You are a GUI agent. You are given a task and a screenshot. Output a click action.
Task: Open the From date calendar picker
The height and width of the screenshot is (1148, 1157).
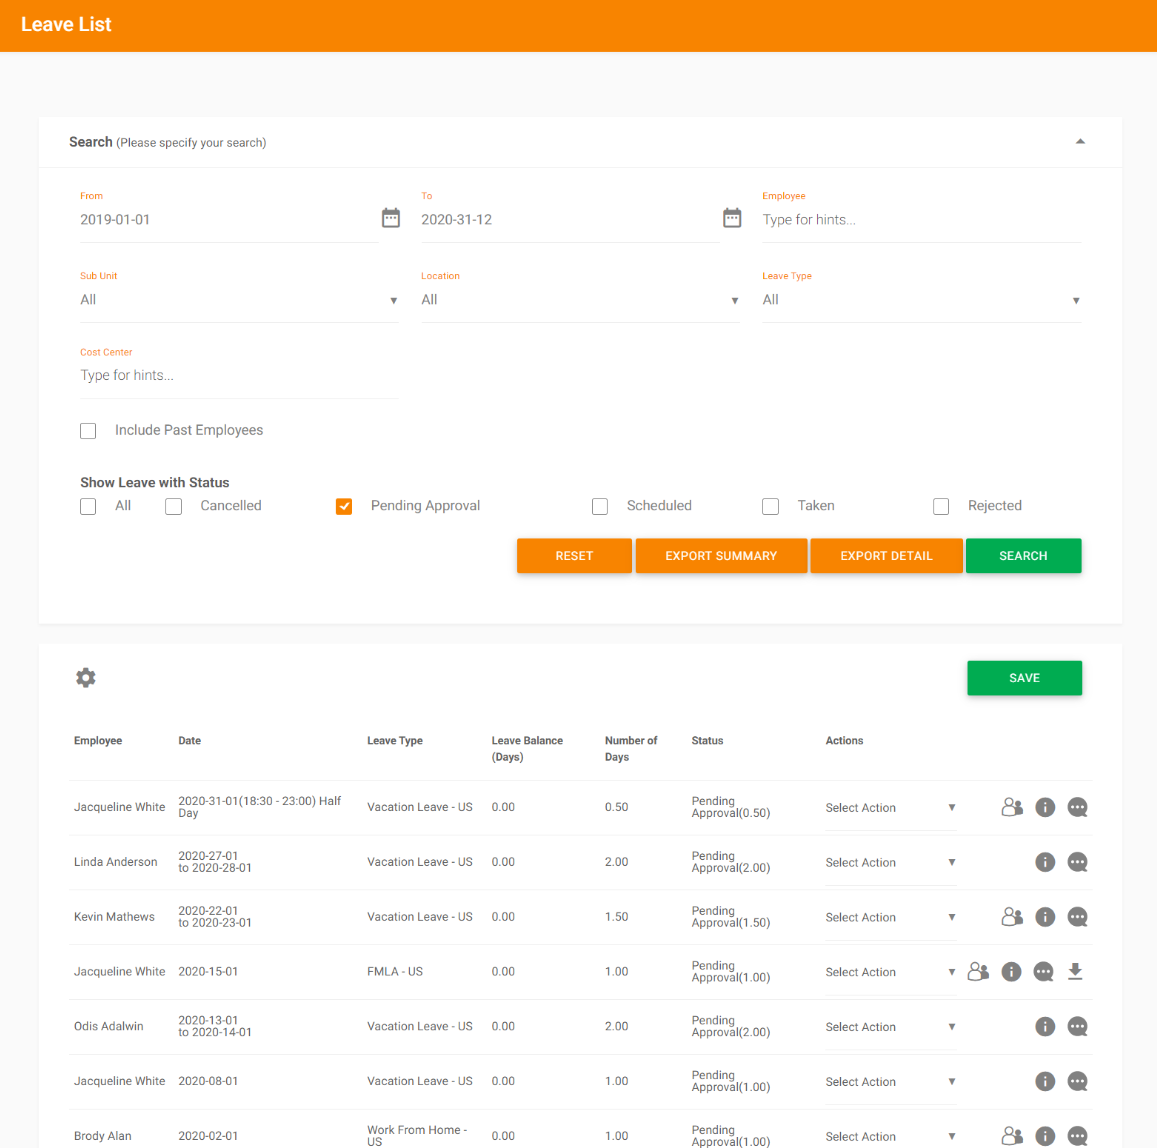click(390, 218)
